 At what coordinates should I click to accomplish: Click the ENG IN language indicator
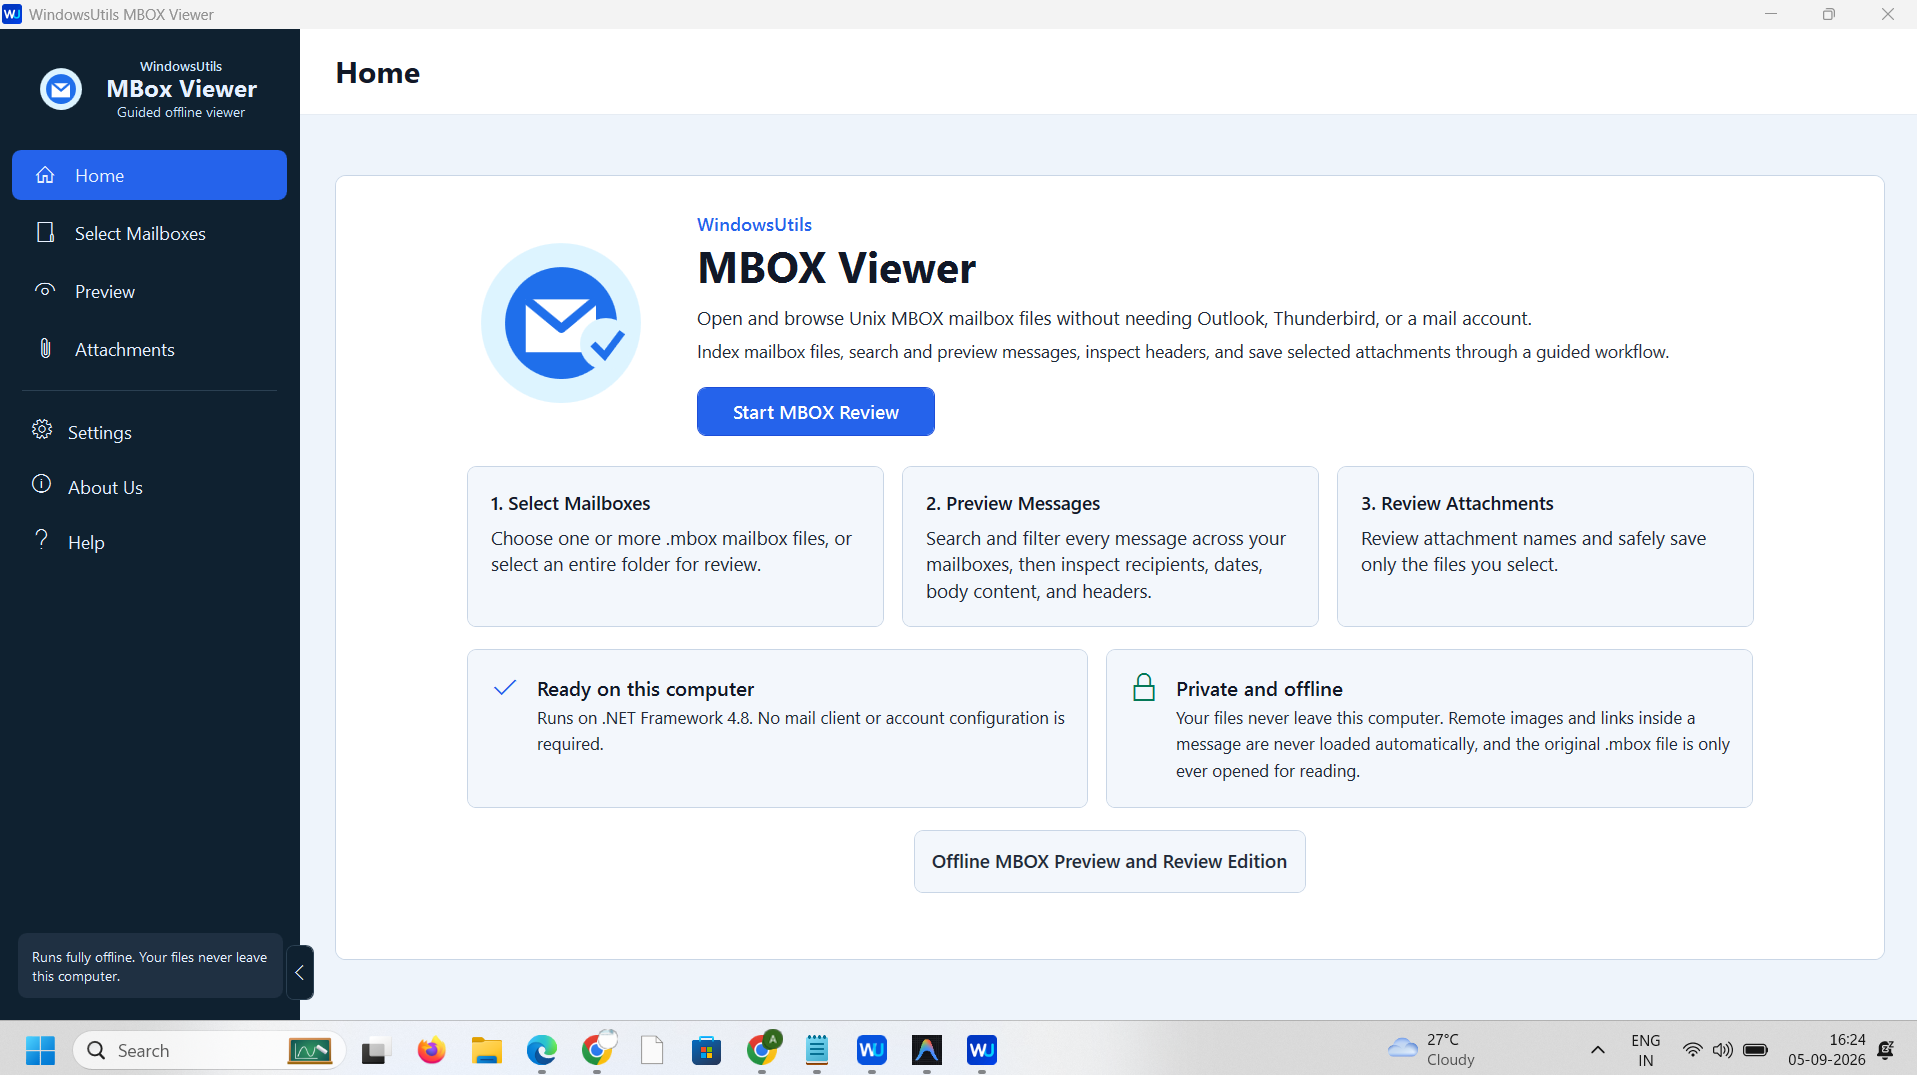[x=1645, y=1050]
